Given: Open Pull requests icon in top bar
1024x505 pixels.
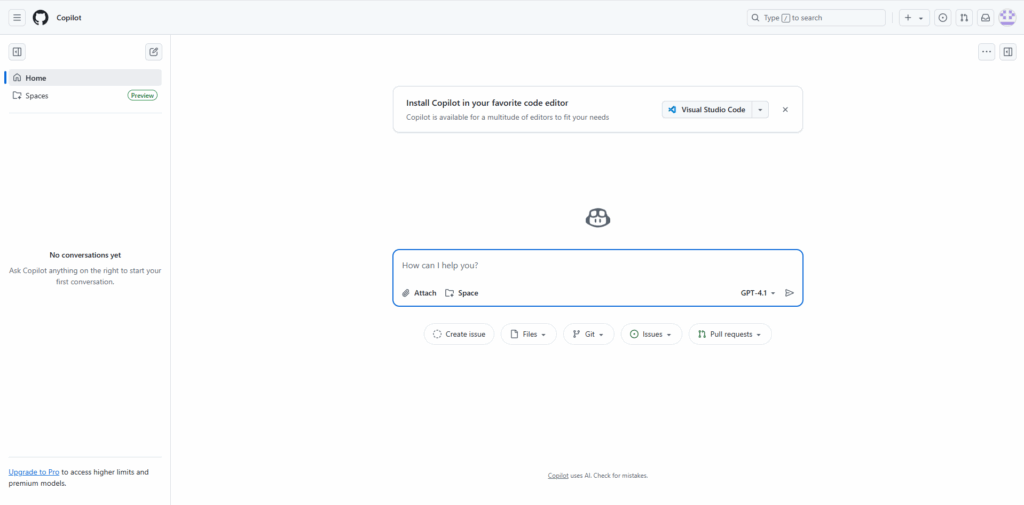Looking at the screenshot, I should [x=964, y=18].
